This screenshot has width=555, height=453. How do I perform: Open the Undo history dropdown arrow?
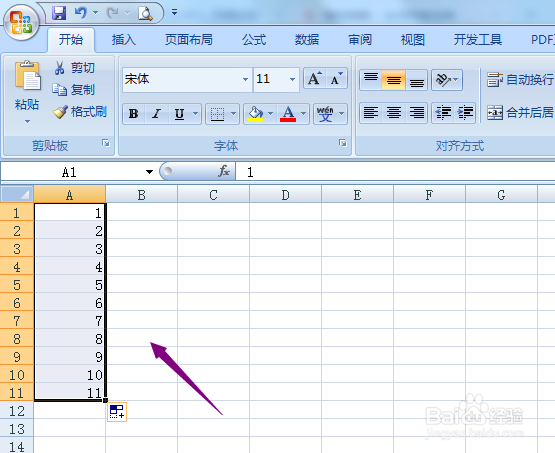pos(96,13)
